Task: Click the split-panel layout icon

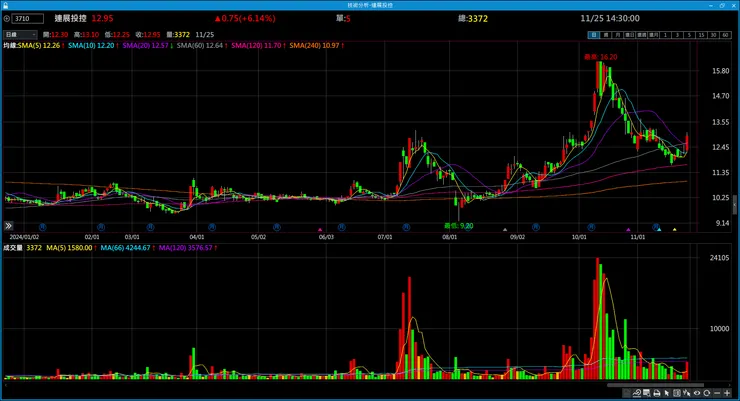Action: click(677, 393)
